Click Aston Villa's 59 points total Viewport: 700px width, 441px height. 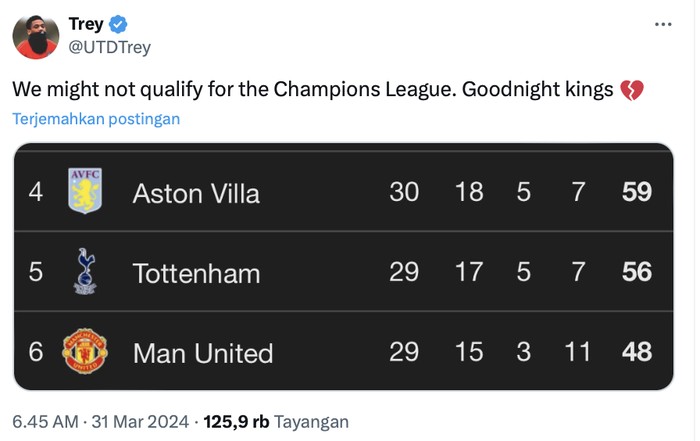pyautogui.click(x=637, y=191)
